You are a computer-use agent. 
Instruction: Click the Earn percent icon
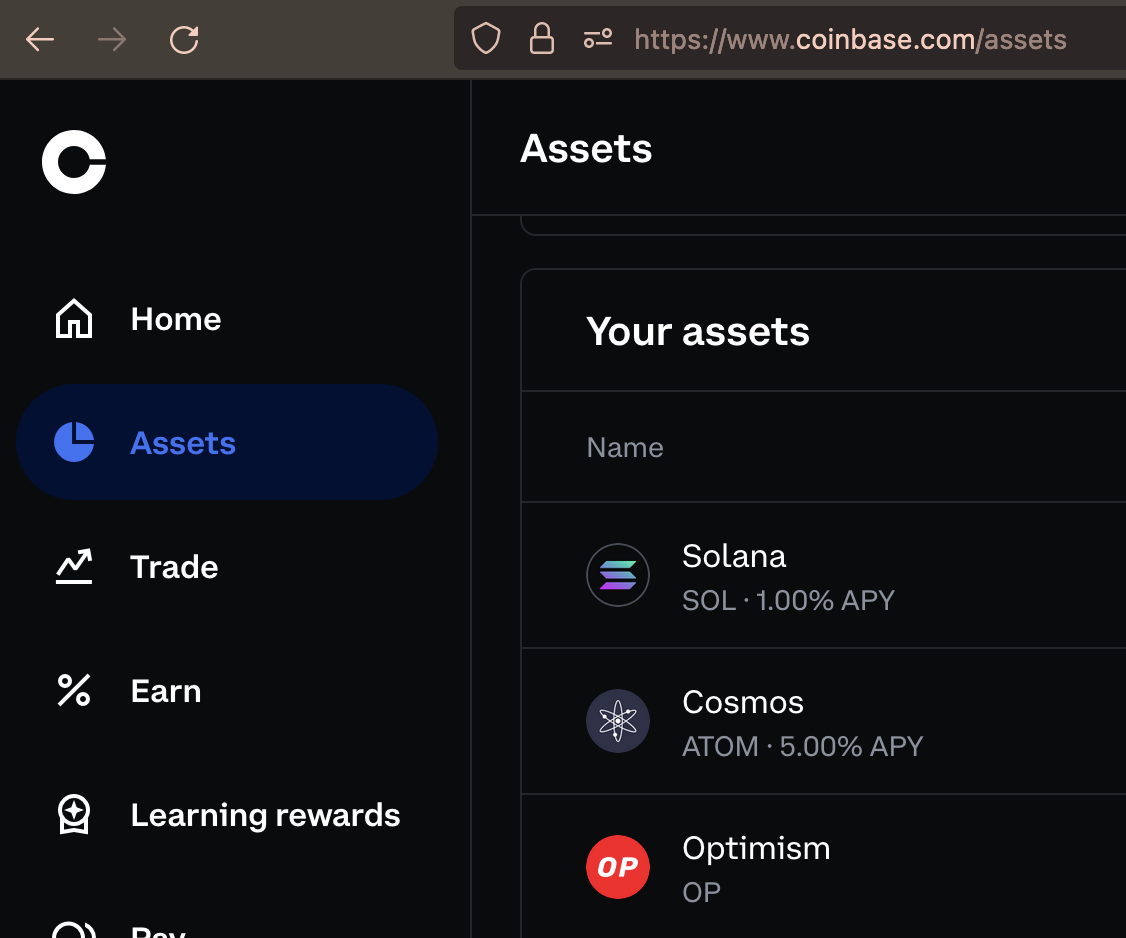74,690
